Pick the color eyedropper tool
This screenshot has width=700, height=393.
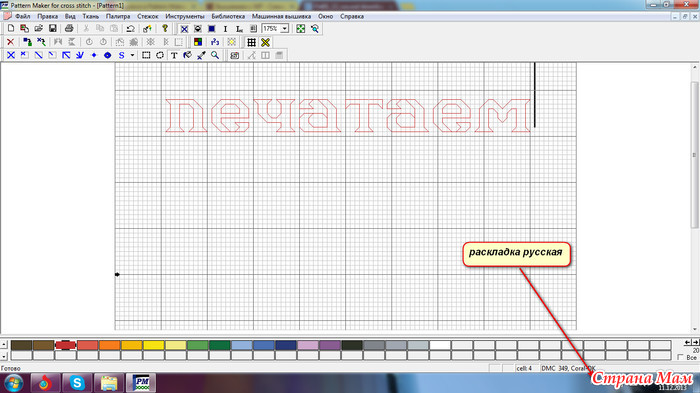click(x=201, y=55)
